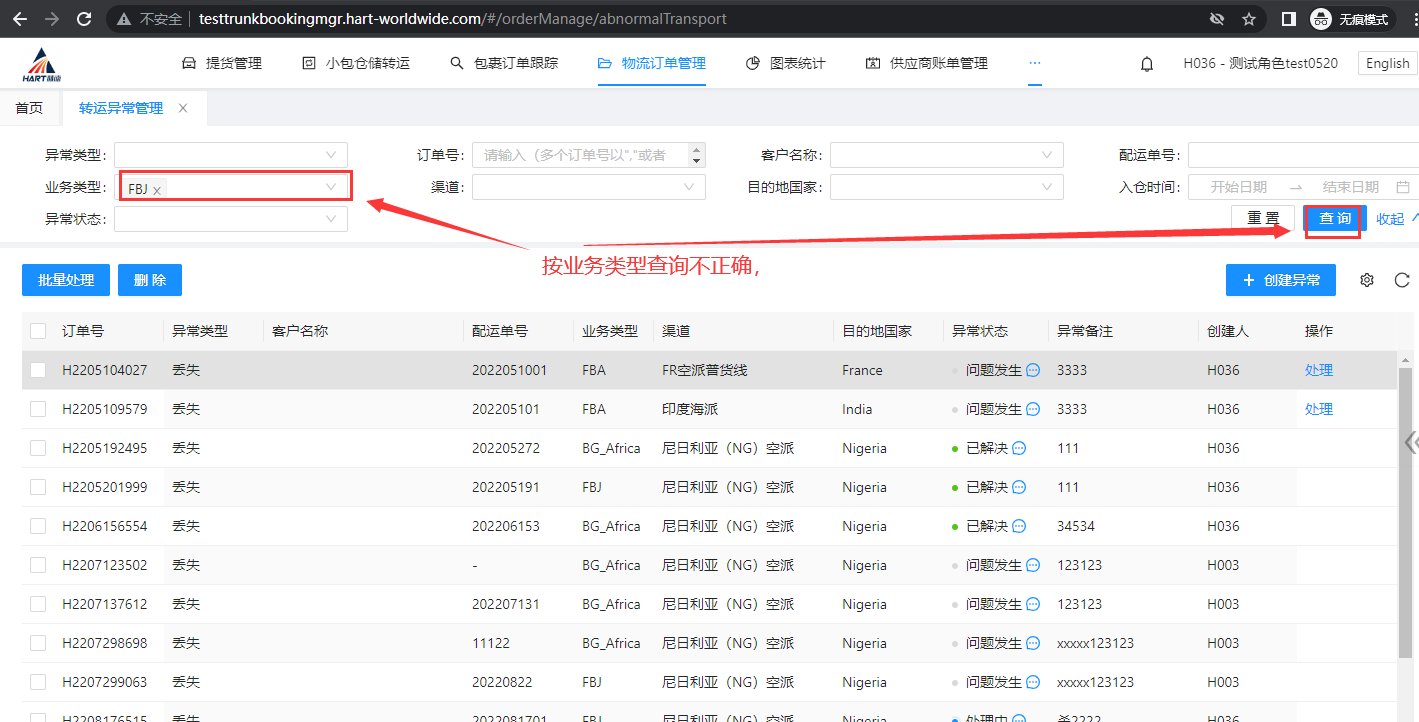
Task: Open the more menu ellipsis in navigation
Action: click(1035, 63)
